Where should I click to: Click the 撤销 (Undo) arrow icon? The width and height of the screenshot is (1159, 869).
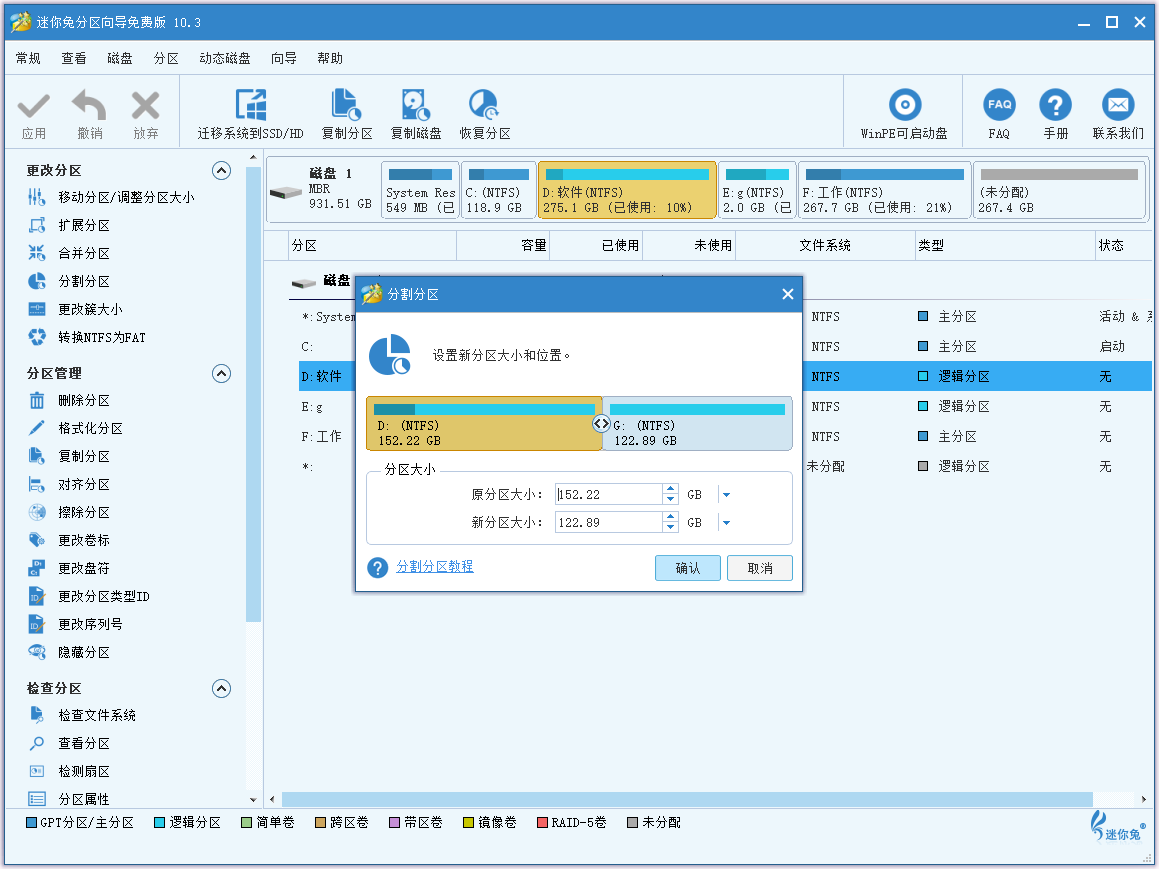coord(89,105)
